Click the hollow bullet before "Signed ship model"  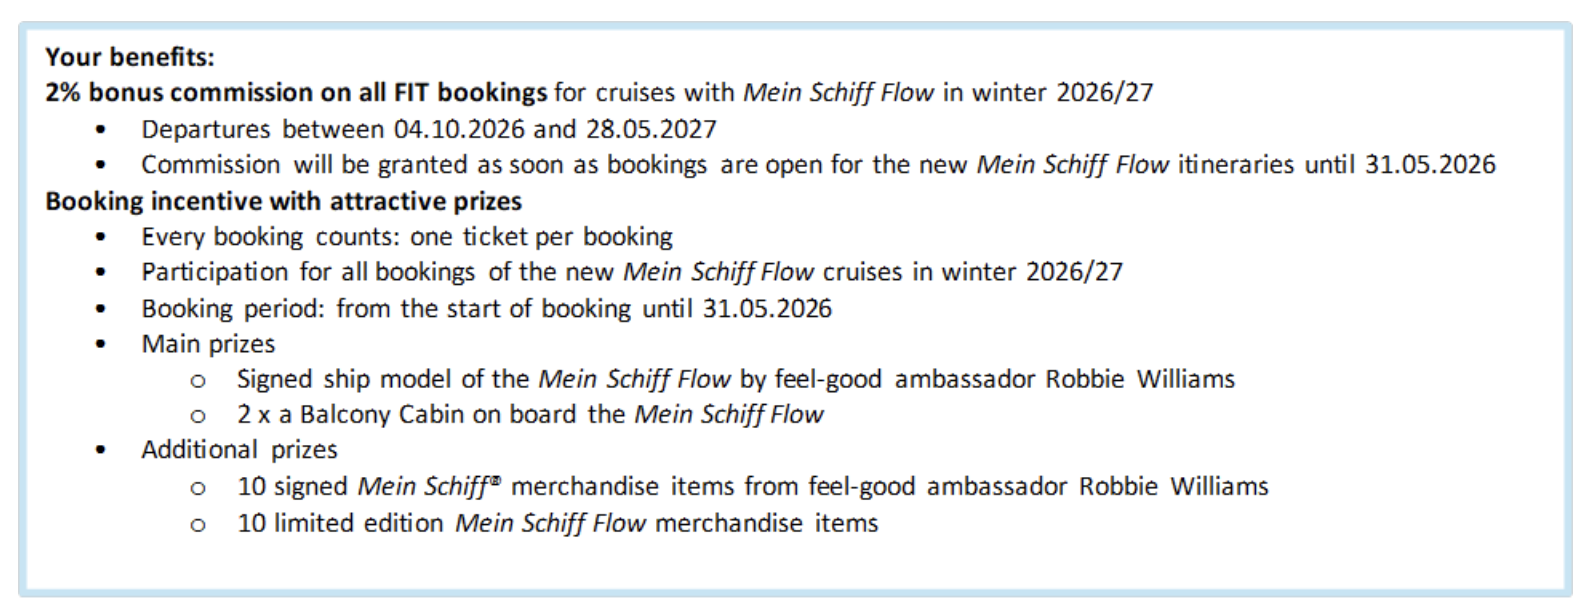198,381
